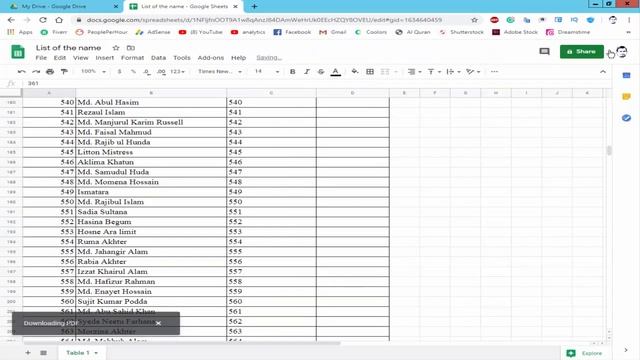Open the Insert menu
Screen dimensions: 640x360
coord(104,58)
